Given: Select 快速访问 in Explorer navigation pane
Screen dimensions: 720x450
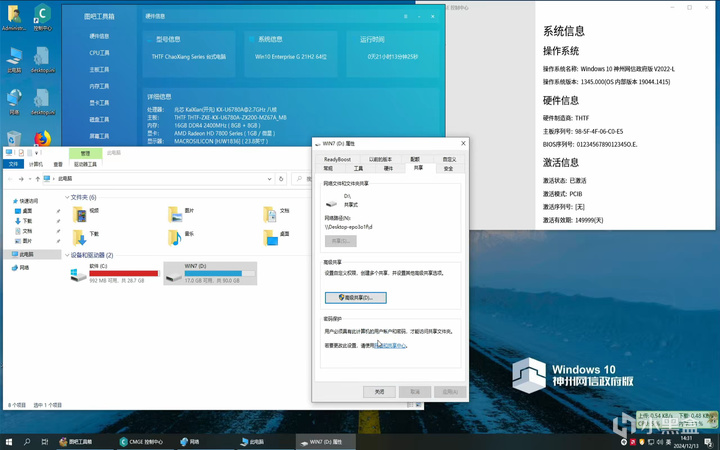Looking at the screenshot, I should click(x=28, y=201).
